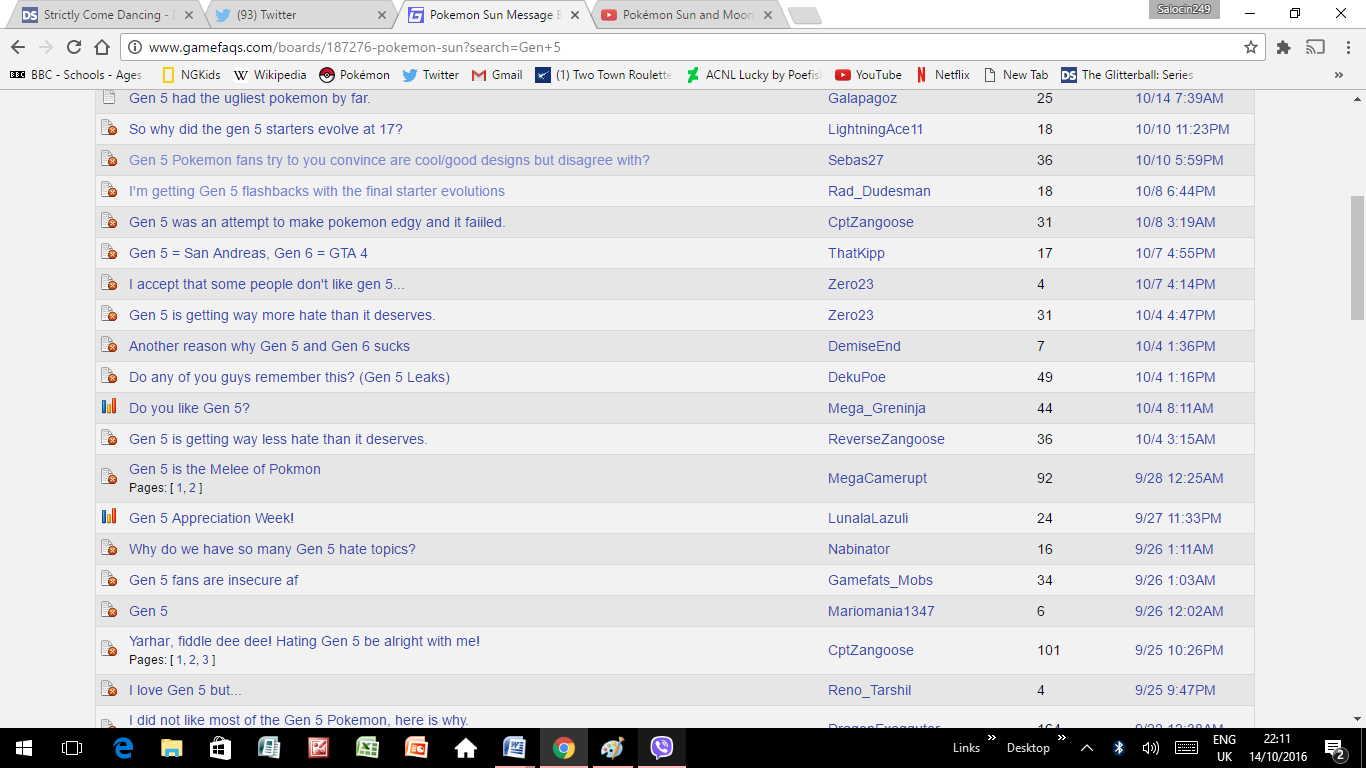Open topic 'Gen 5 = San Andreas, Gen 6 = GTA 4'
1366x768 pixels.
[248, 253]
